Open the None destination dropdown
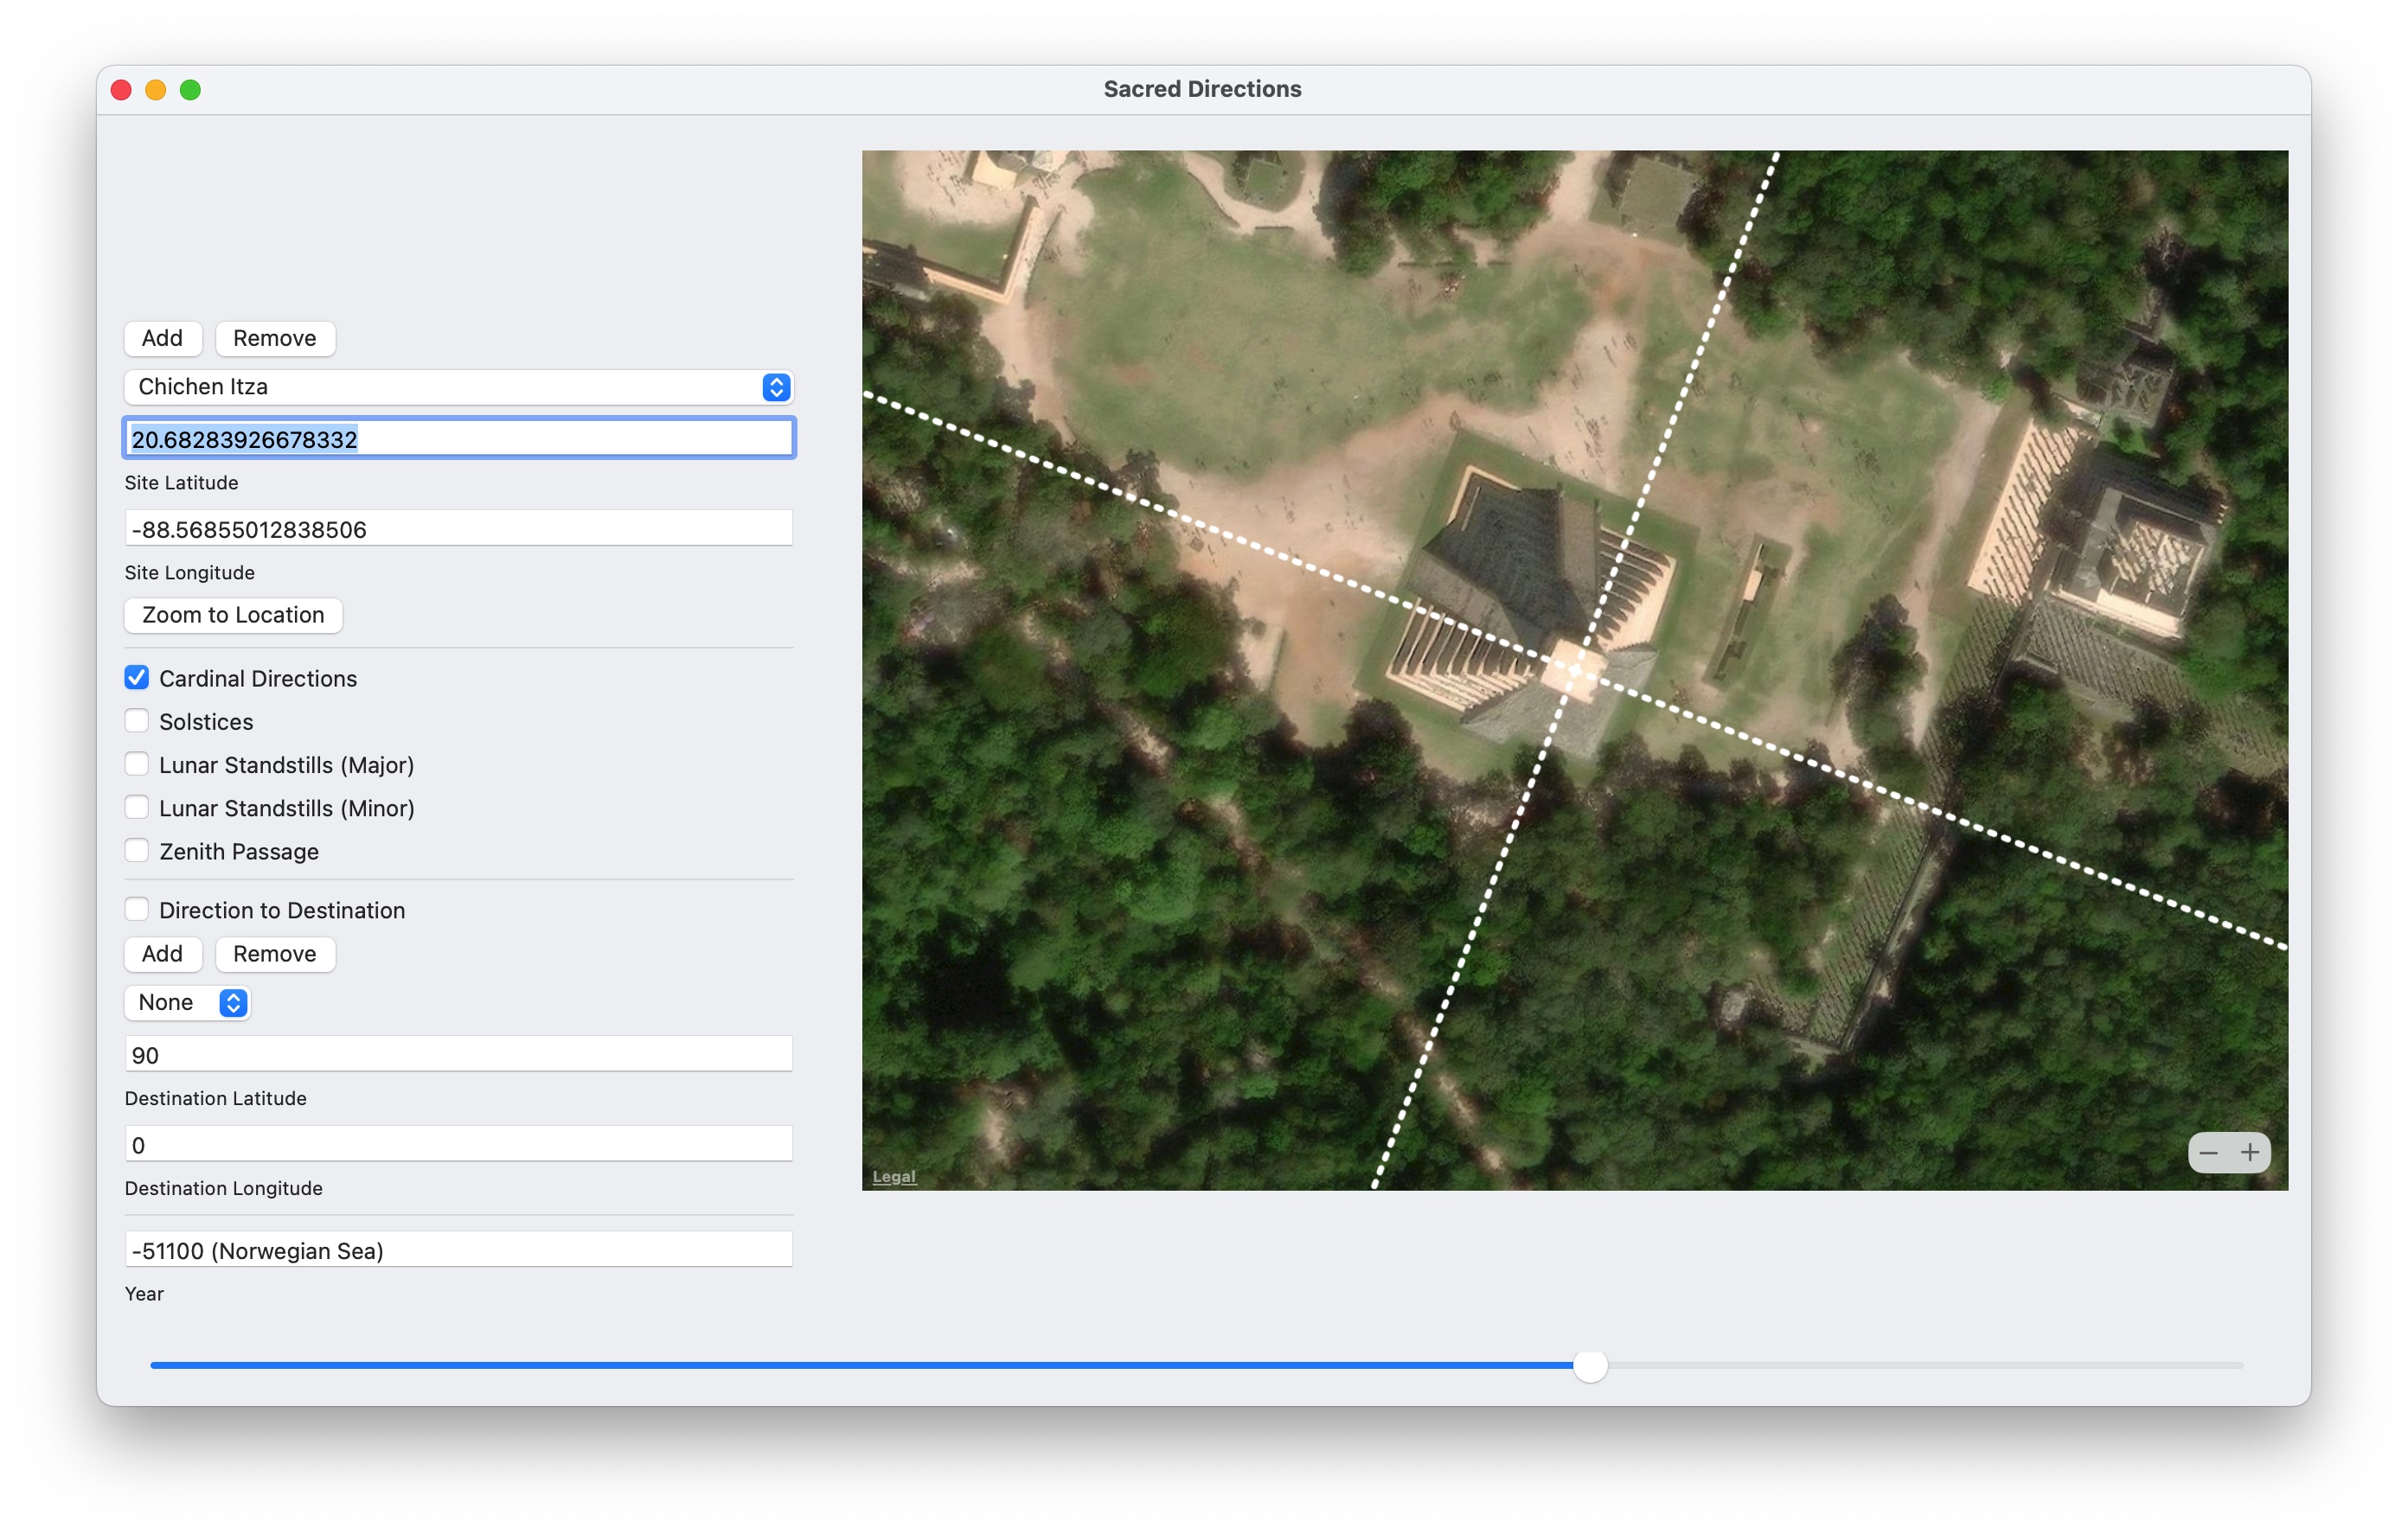This screenshot has height=1534, width=2408. tap(173, 1002)
